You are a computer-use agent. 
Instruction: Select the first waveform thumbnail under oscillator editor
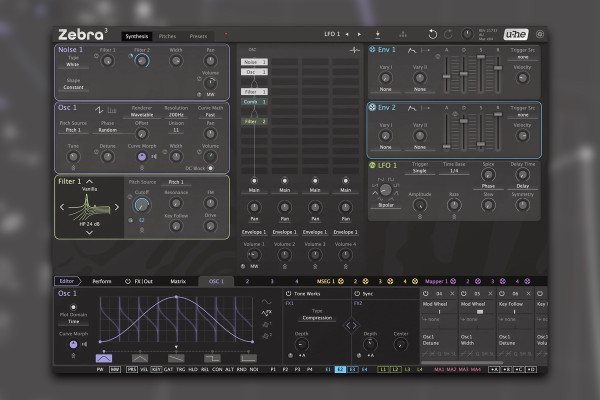(105, 357)
